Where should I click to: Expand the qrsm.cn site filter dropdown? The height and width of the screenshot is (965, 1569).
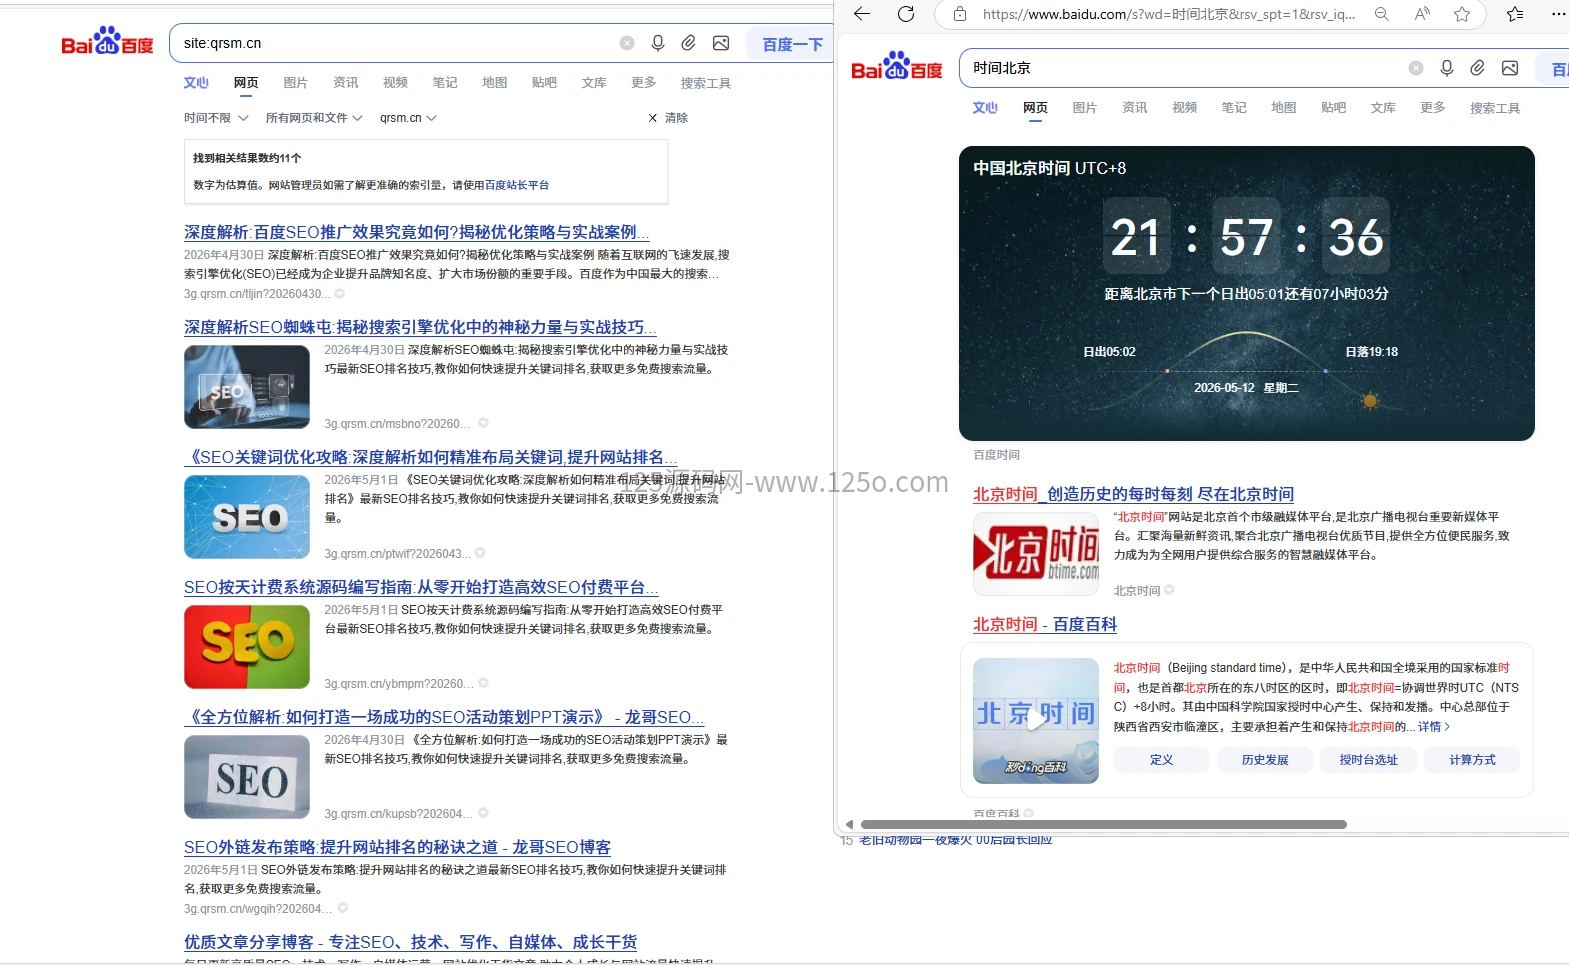tap(408, 118)
